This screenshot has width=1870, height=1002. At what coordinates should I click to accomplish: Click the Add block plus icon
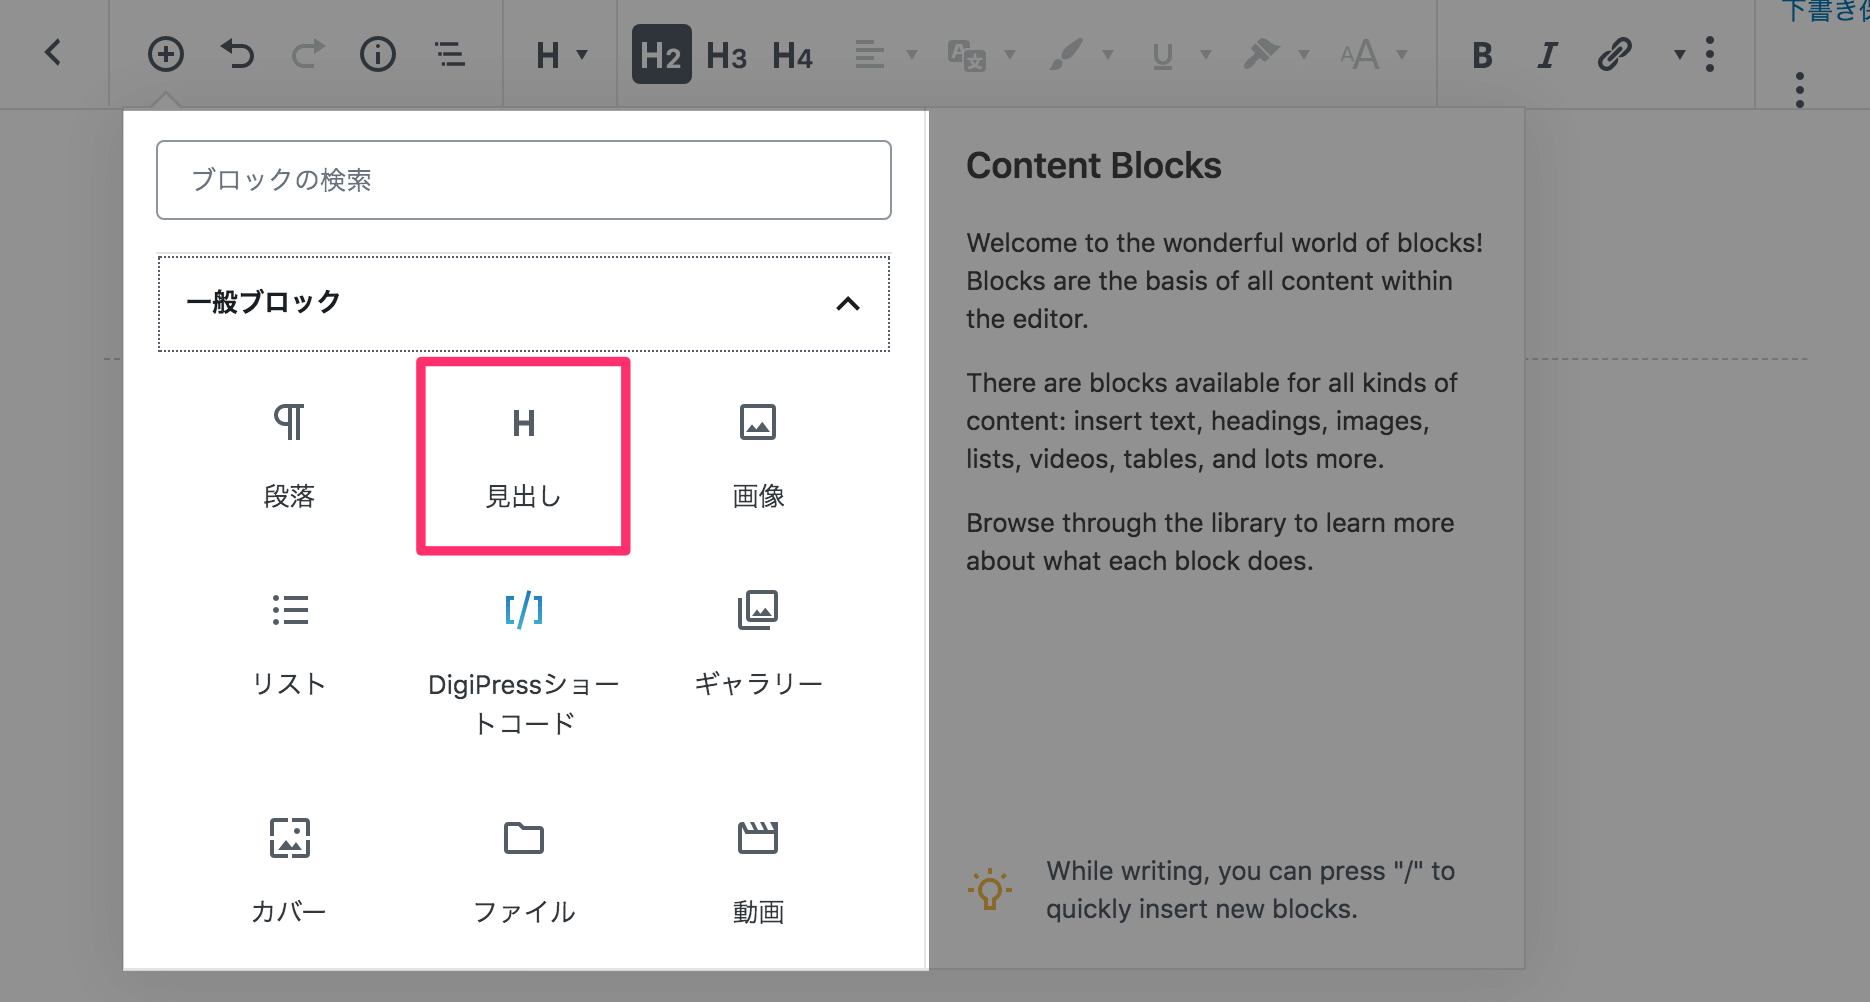coord(166,54)
